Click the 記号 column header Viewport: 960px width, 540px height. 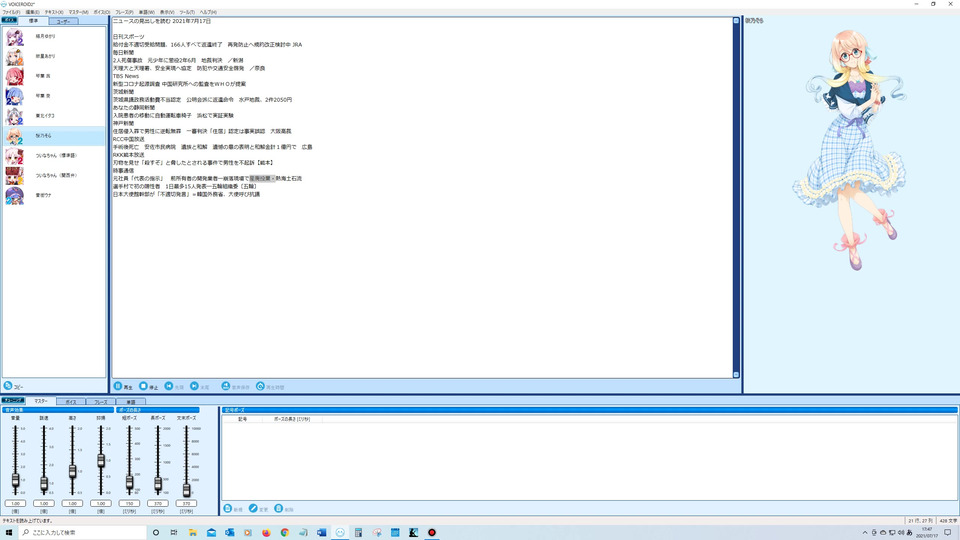click(x=242, y=419)
